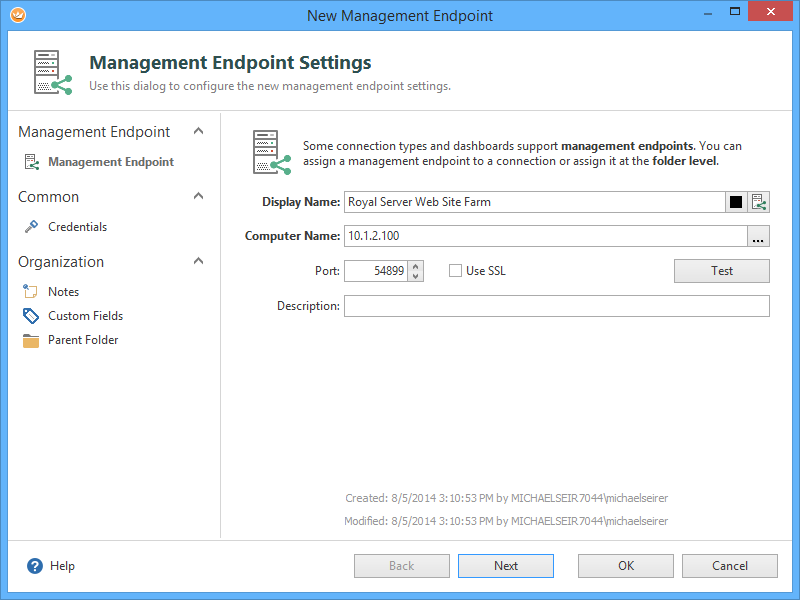Click the blue Help question icon

(x=35, y=566)
